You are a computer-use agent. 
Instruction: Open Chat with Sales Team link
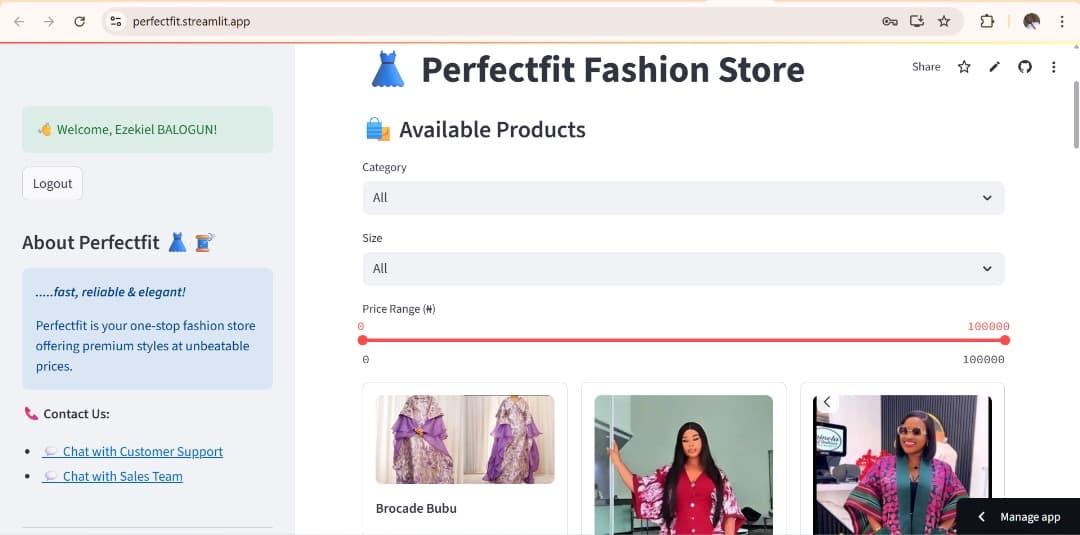122,477
